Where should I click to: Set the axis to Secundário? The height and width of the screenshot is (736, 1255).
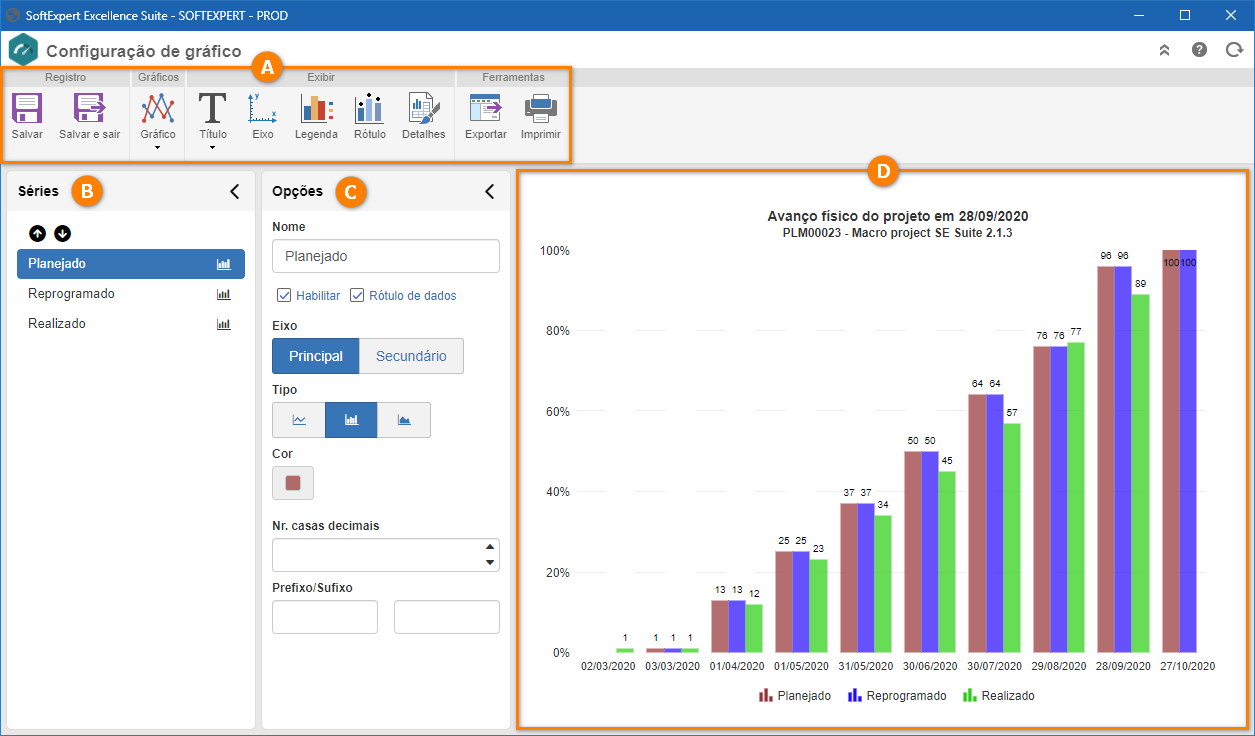pos(411,356)
